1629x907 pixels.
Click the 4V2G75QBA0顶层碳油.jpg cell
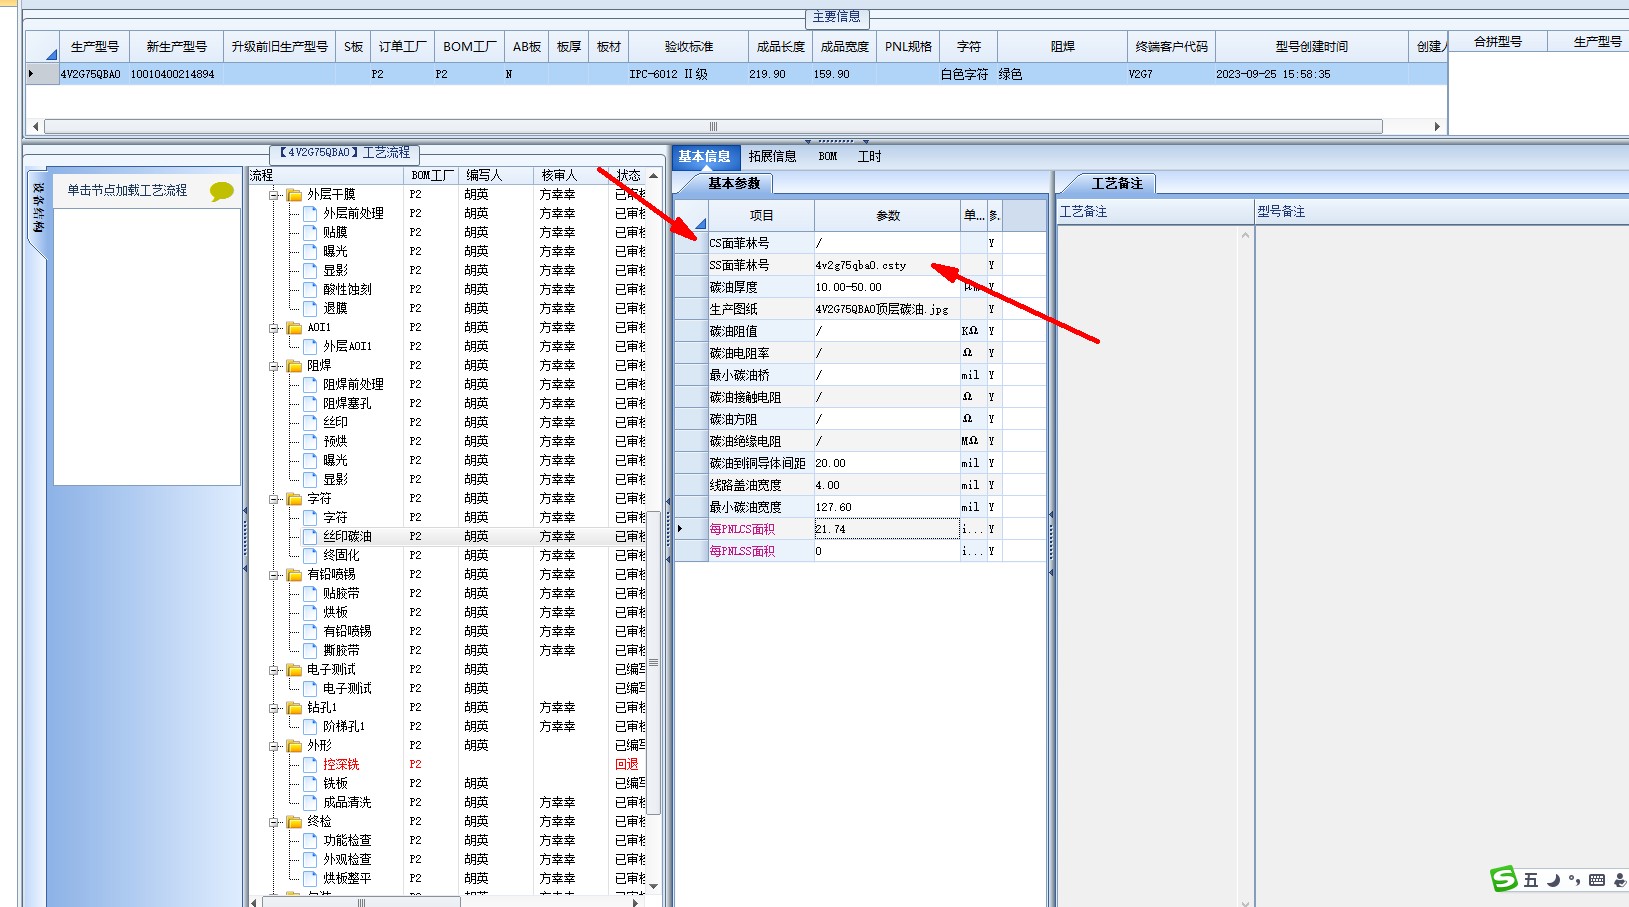(887, 310)
